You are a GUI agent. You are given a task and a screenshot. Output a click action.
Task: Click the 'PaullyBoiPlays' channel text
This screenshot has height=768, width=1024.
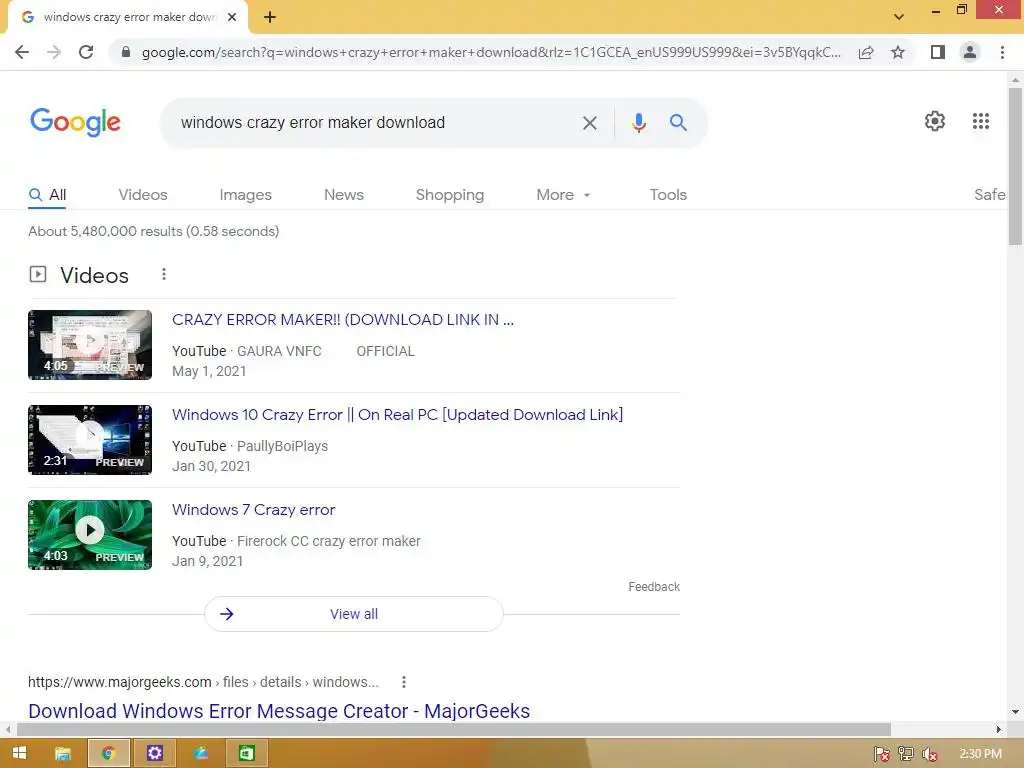[282, 446]
